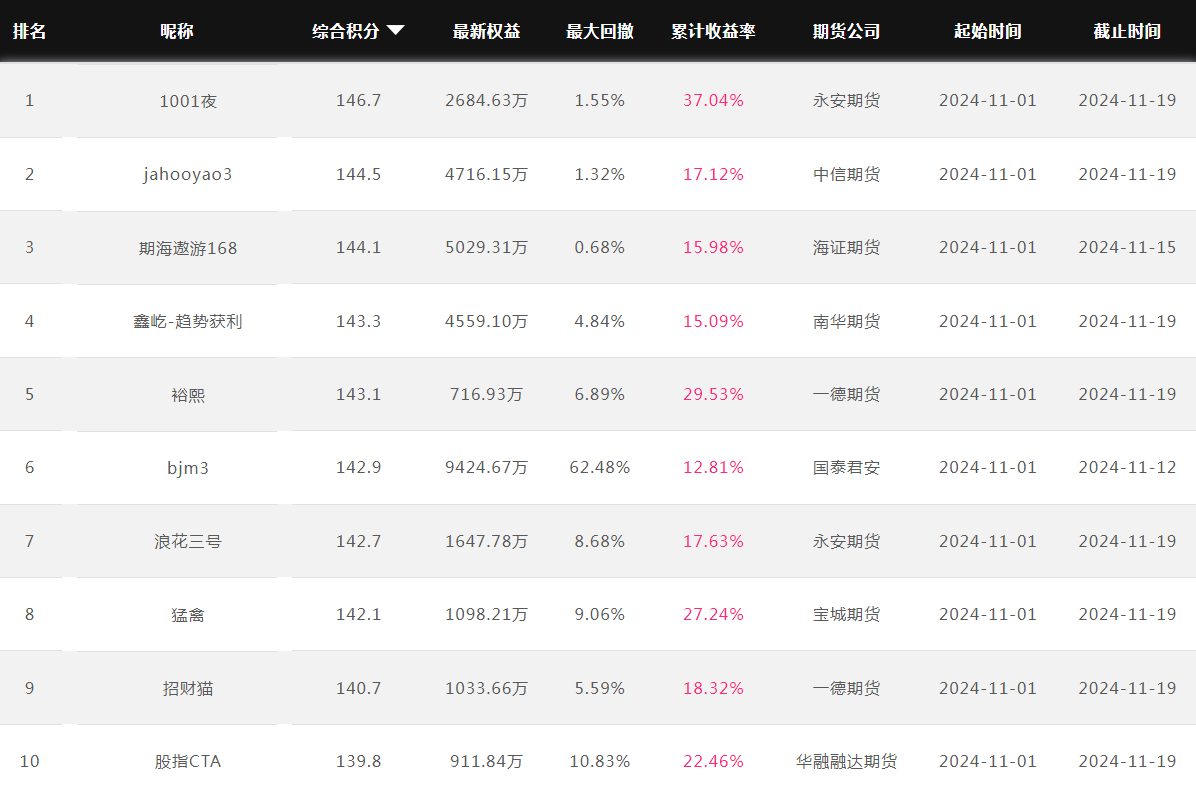This screenshot has height=793, width=1196.
Task: Click the 综合积分 column header text
Action: pos(346,31)
